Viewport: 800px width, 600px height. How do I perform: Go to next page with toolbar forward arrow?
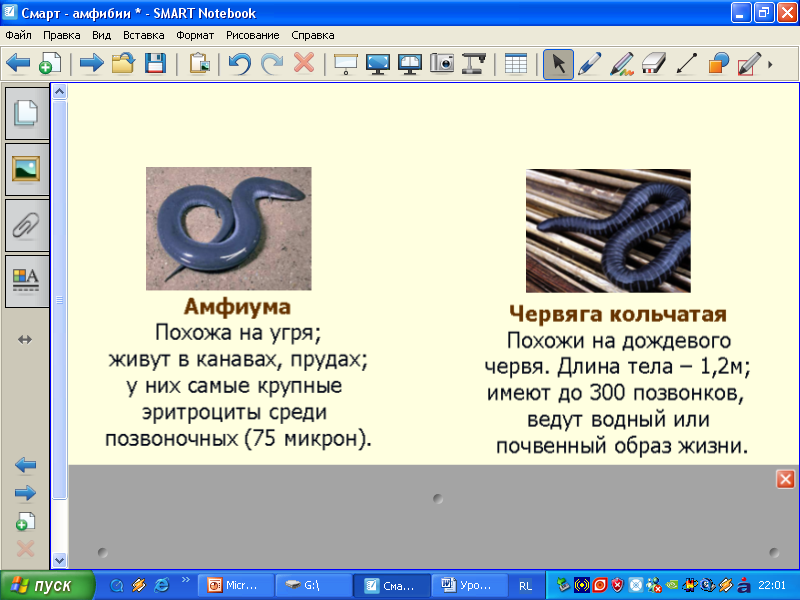(92, 64)
